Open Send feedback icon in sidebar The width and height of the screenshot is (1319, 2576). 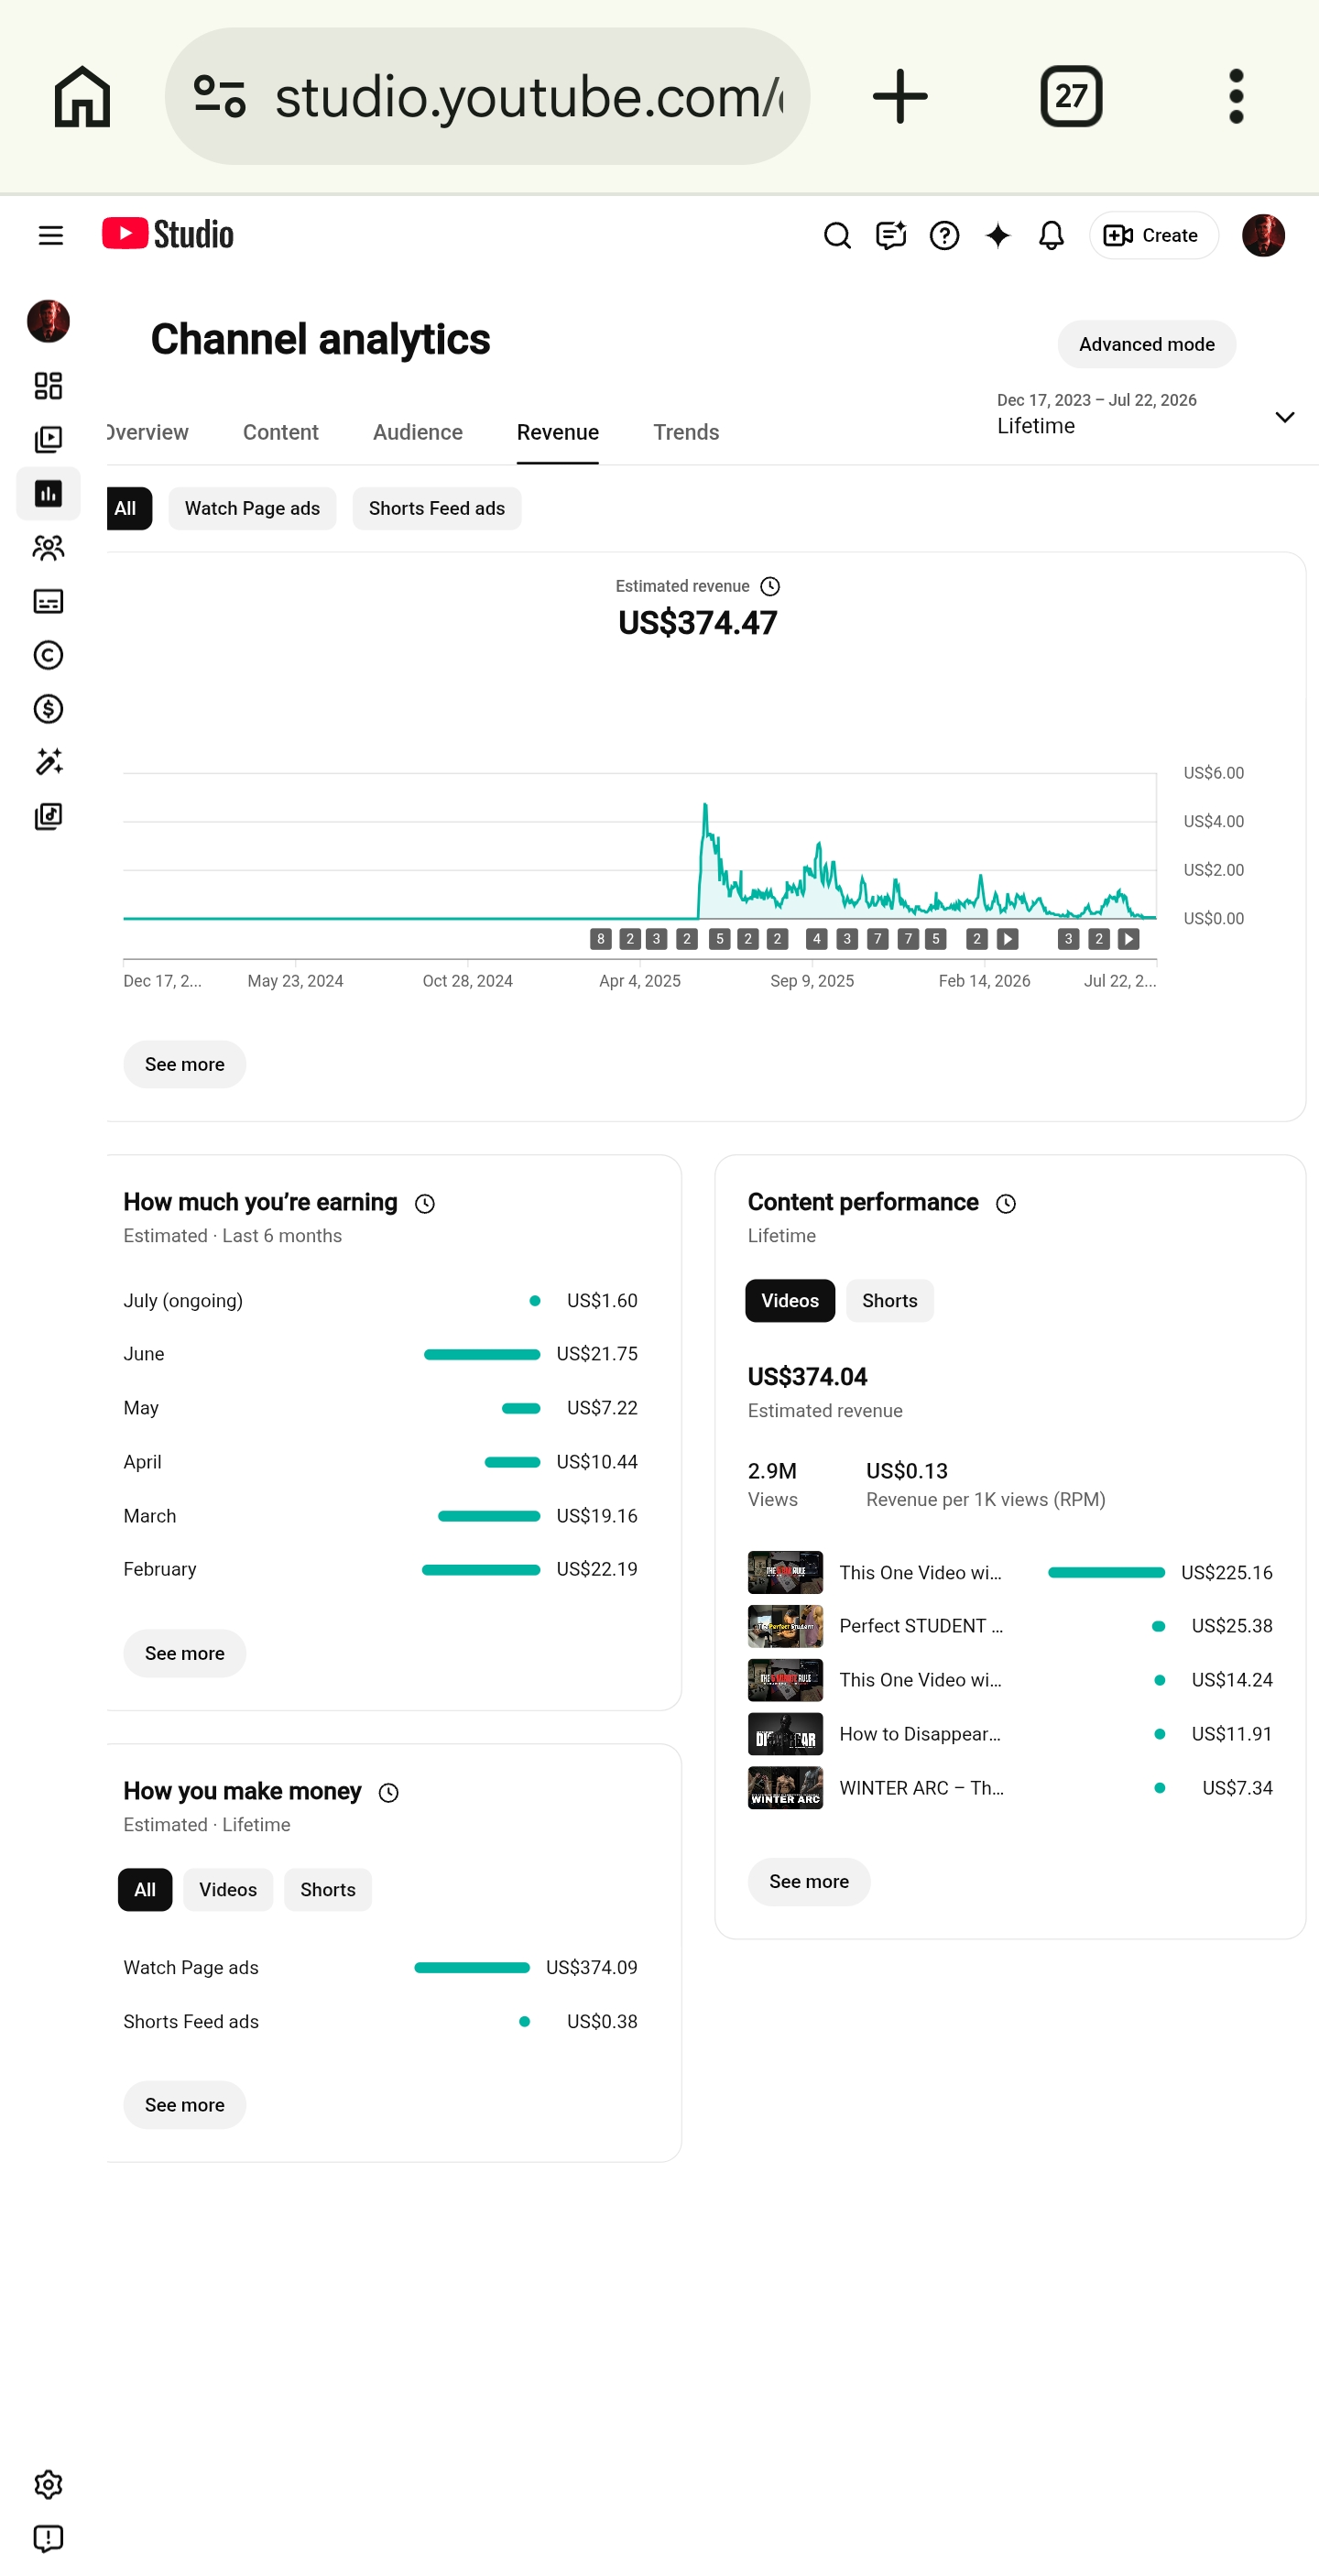(48, 2539)
